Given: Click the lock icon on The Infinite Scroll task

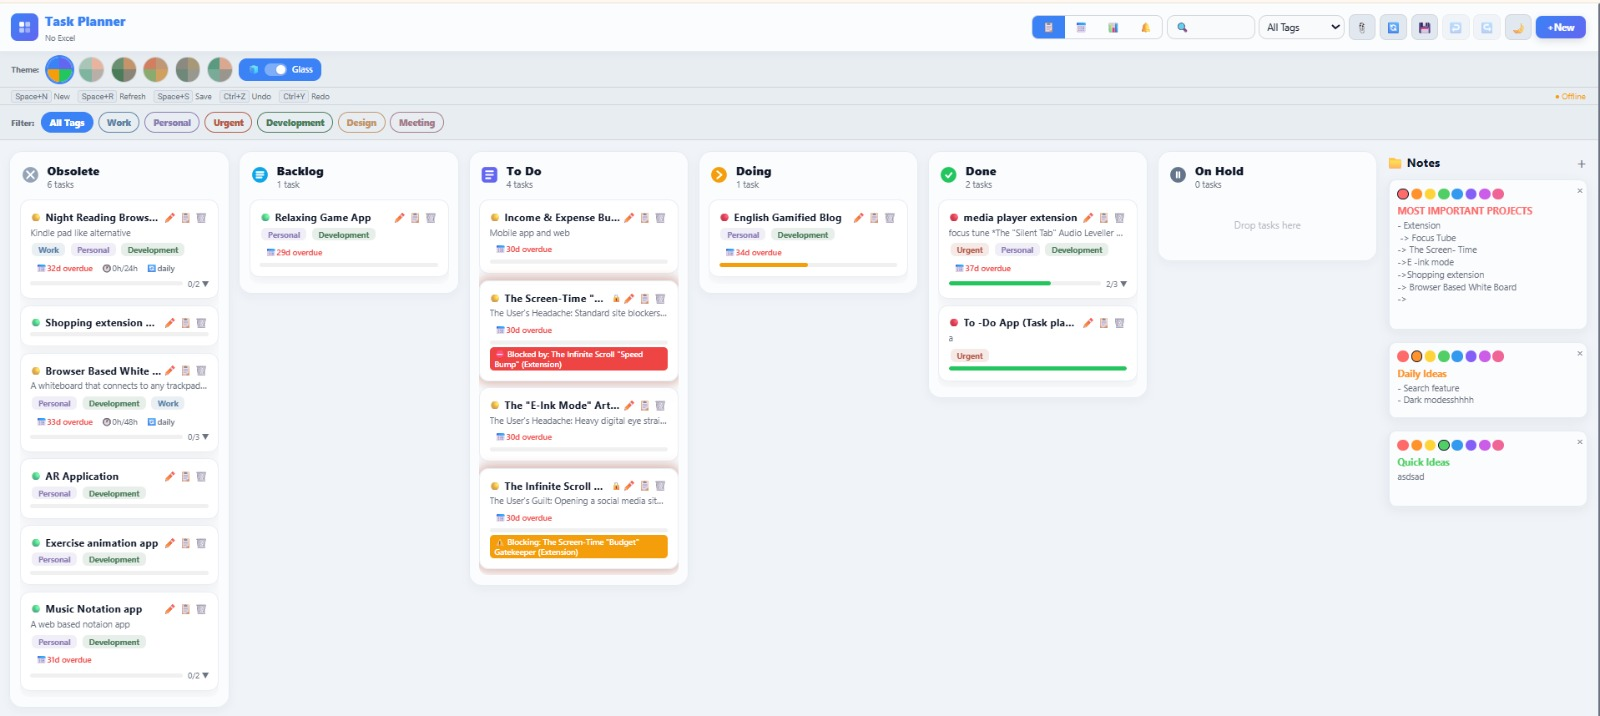Looking at the screenshot, I should click(x=616, y=487).
